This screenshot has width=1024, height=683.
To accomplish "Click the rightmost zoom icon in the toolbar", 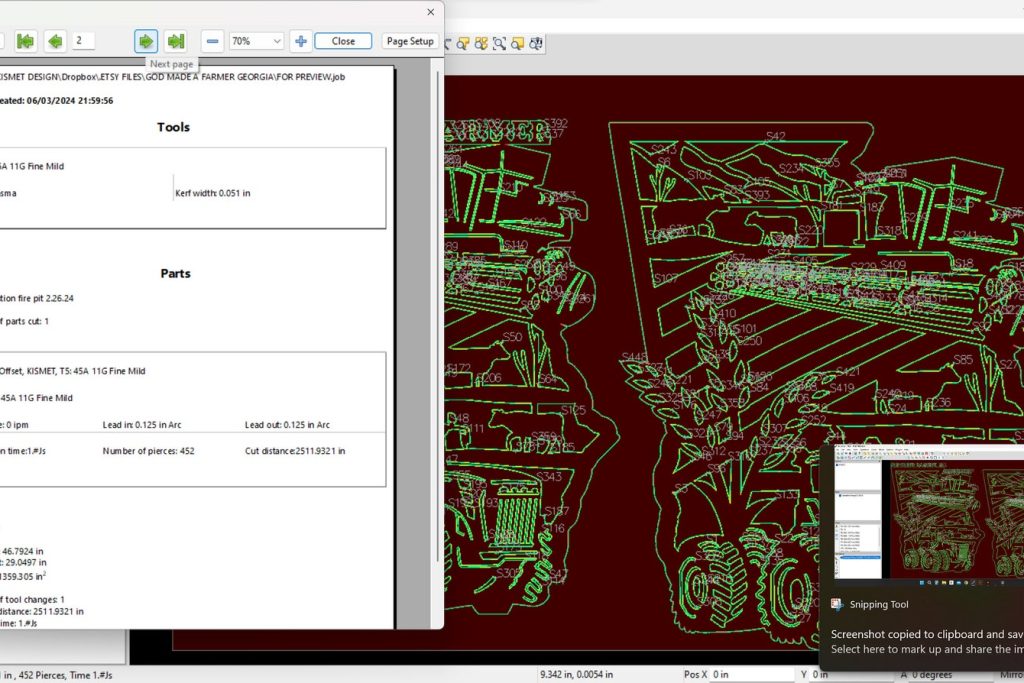I will click(x=536, y=44).
